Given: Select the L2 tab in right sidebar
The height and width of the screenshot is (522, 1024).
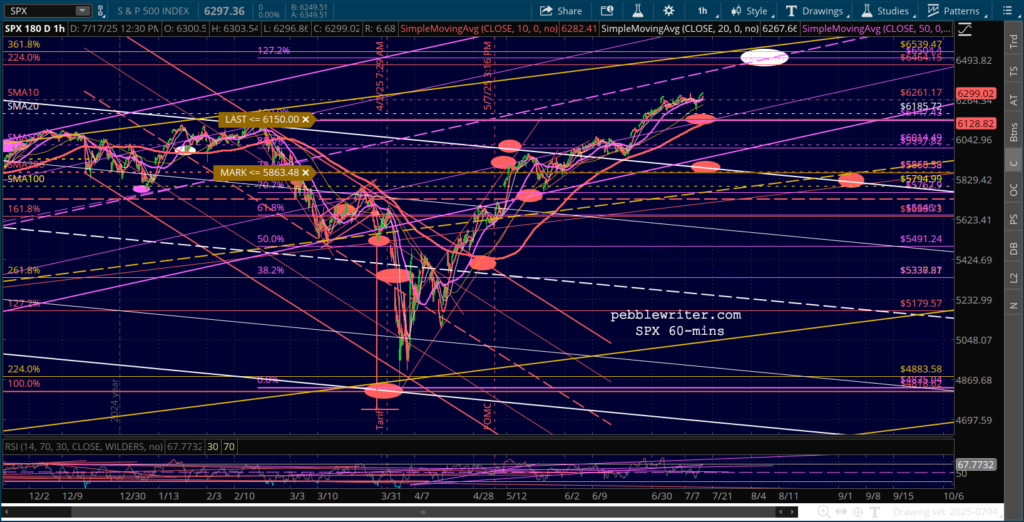Looking at the screenshot, I should tap(1014, 278).
